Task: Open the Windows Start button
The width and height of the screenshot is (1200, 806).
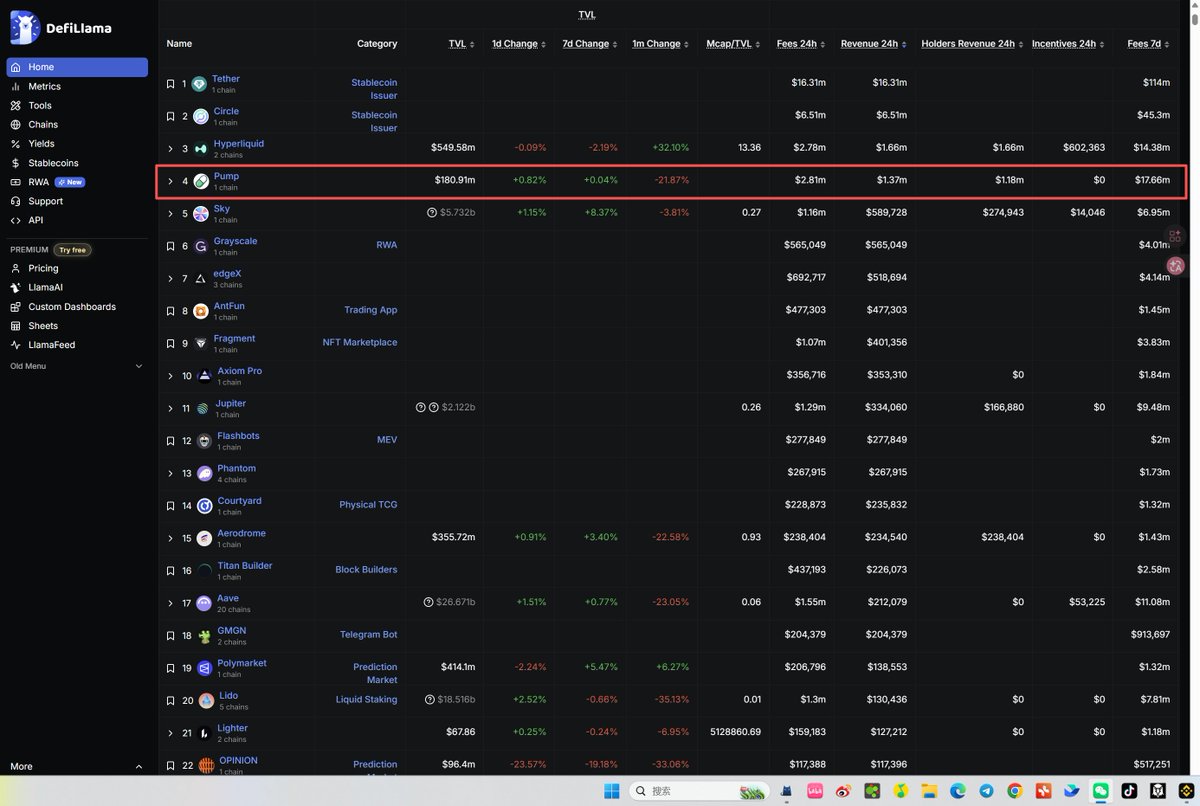Action: (612, 791)
